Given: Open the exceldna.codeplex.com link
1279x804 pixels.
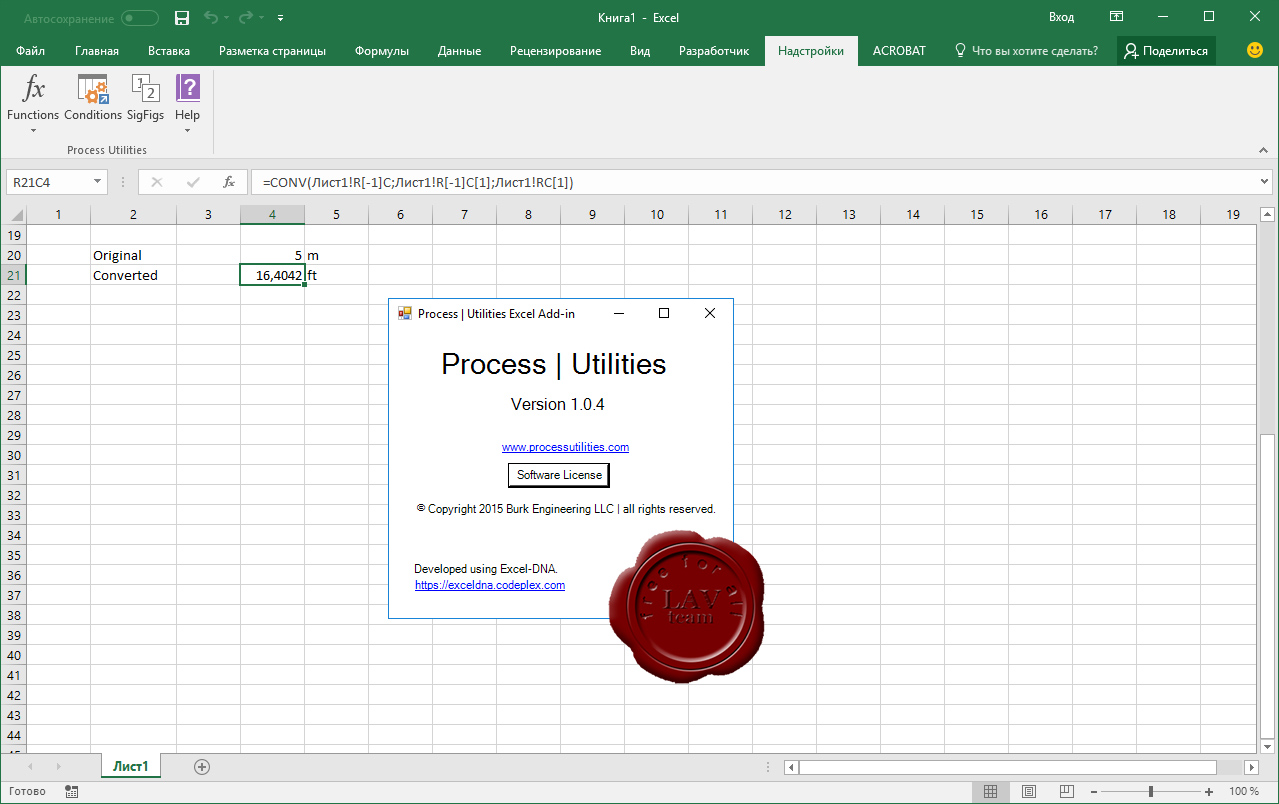Looking at the screenshot, I should pos(490,585).
